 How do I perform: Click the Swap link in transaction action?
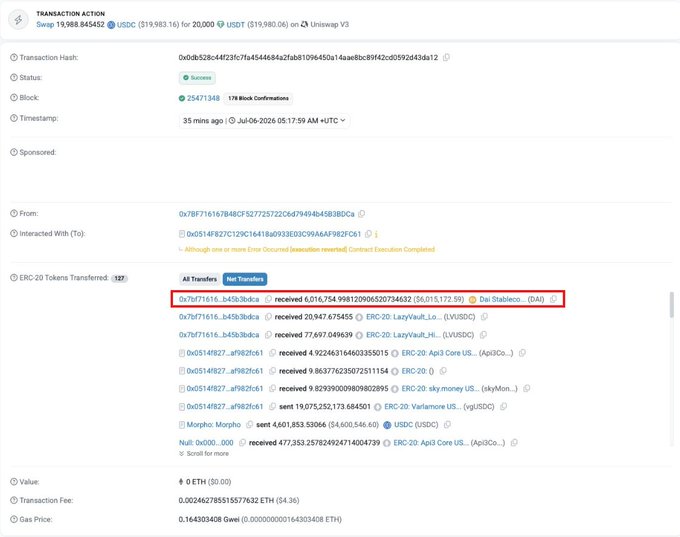point(45,25)
